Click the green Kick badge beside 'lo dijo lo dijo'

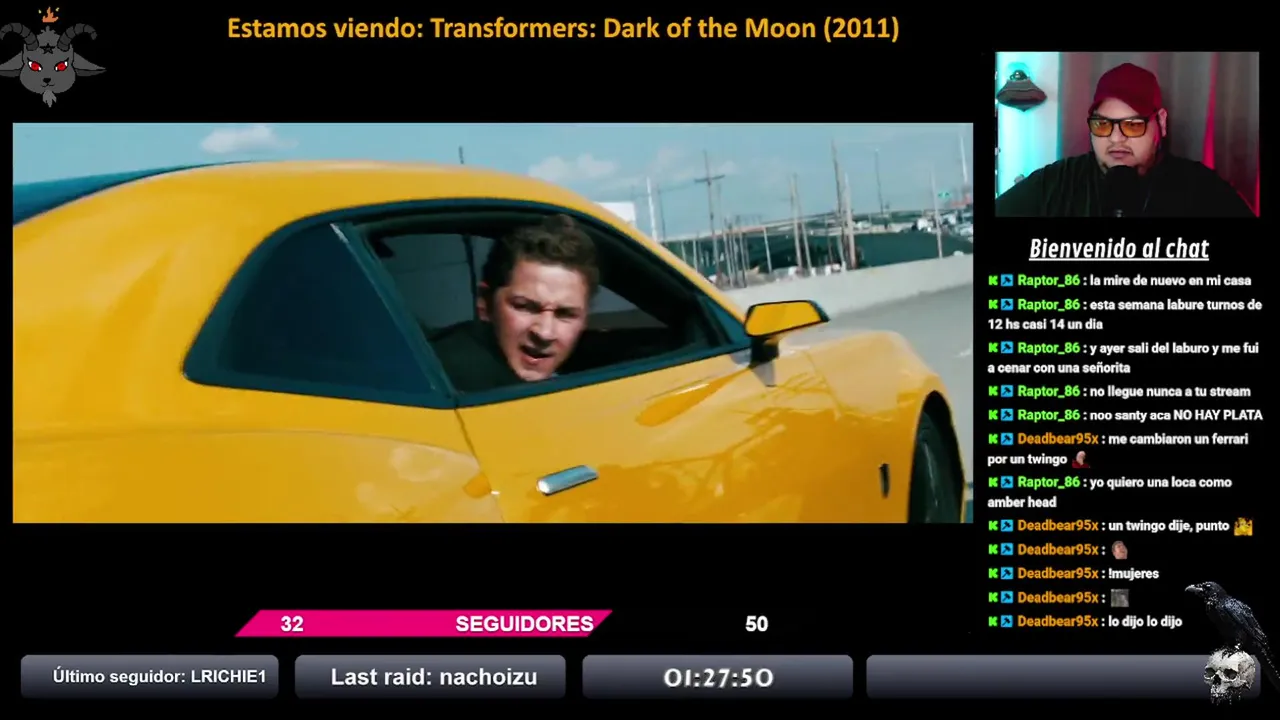(x=993, y=622)
